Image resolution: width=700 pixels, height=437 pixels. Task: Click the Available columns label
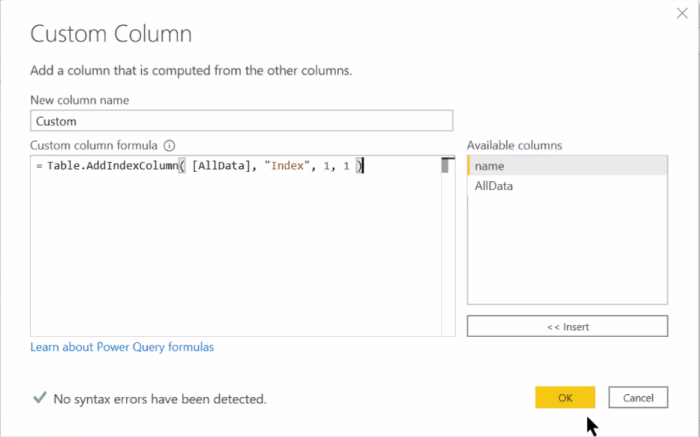pyautogui.click(x=514, y=146)
